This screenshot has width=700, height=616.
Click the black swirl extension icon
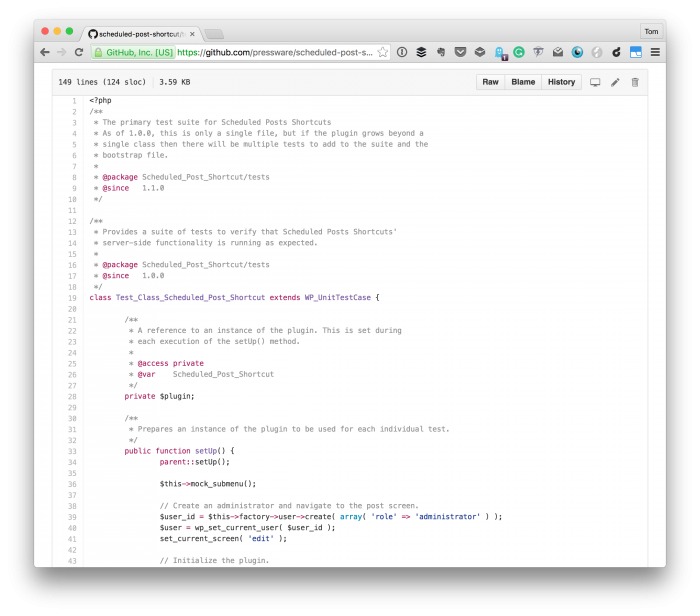pyautogui.click(x=616, y=52)
